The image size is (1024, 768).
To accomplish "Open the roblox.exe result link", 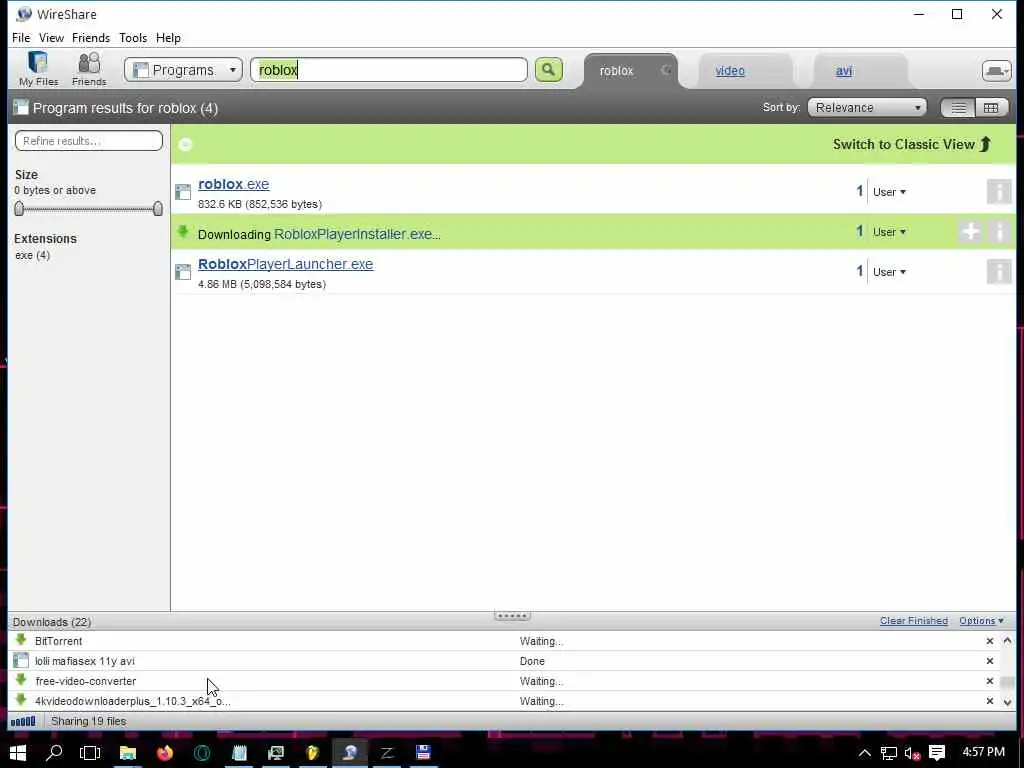I will tap(233, 184).
